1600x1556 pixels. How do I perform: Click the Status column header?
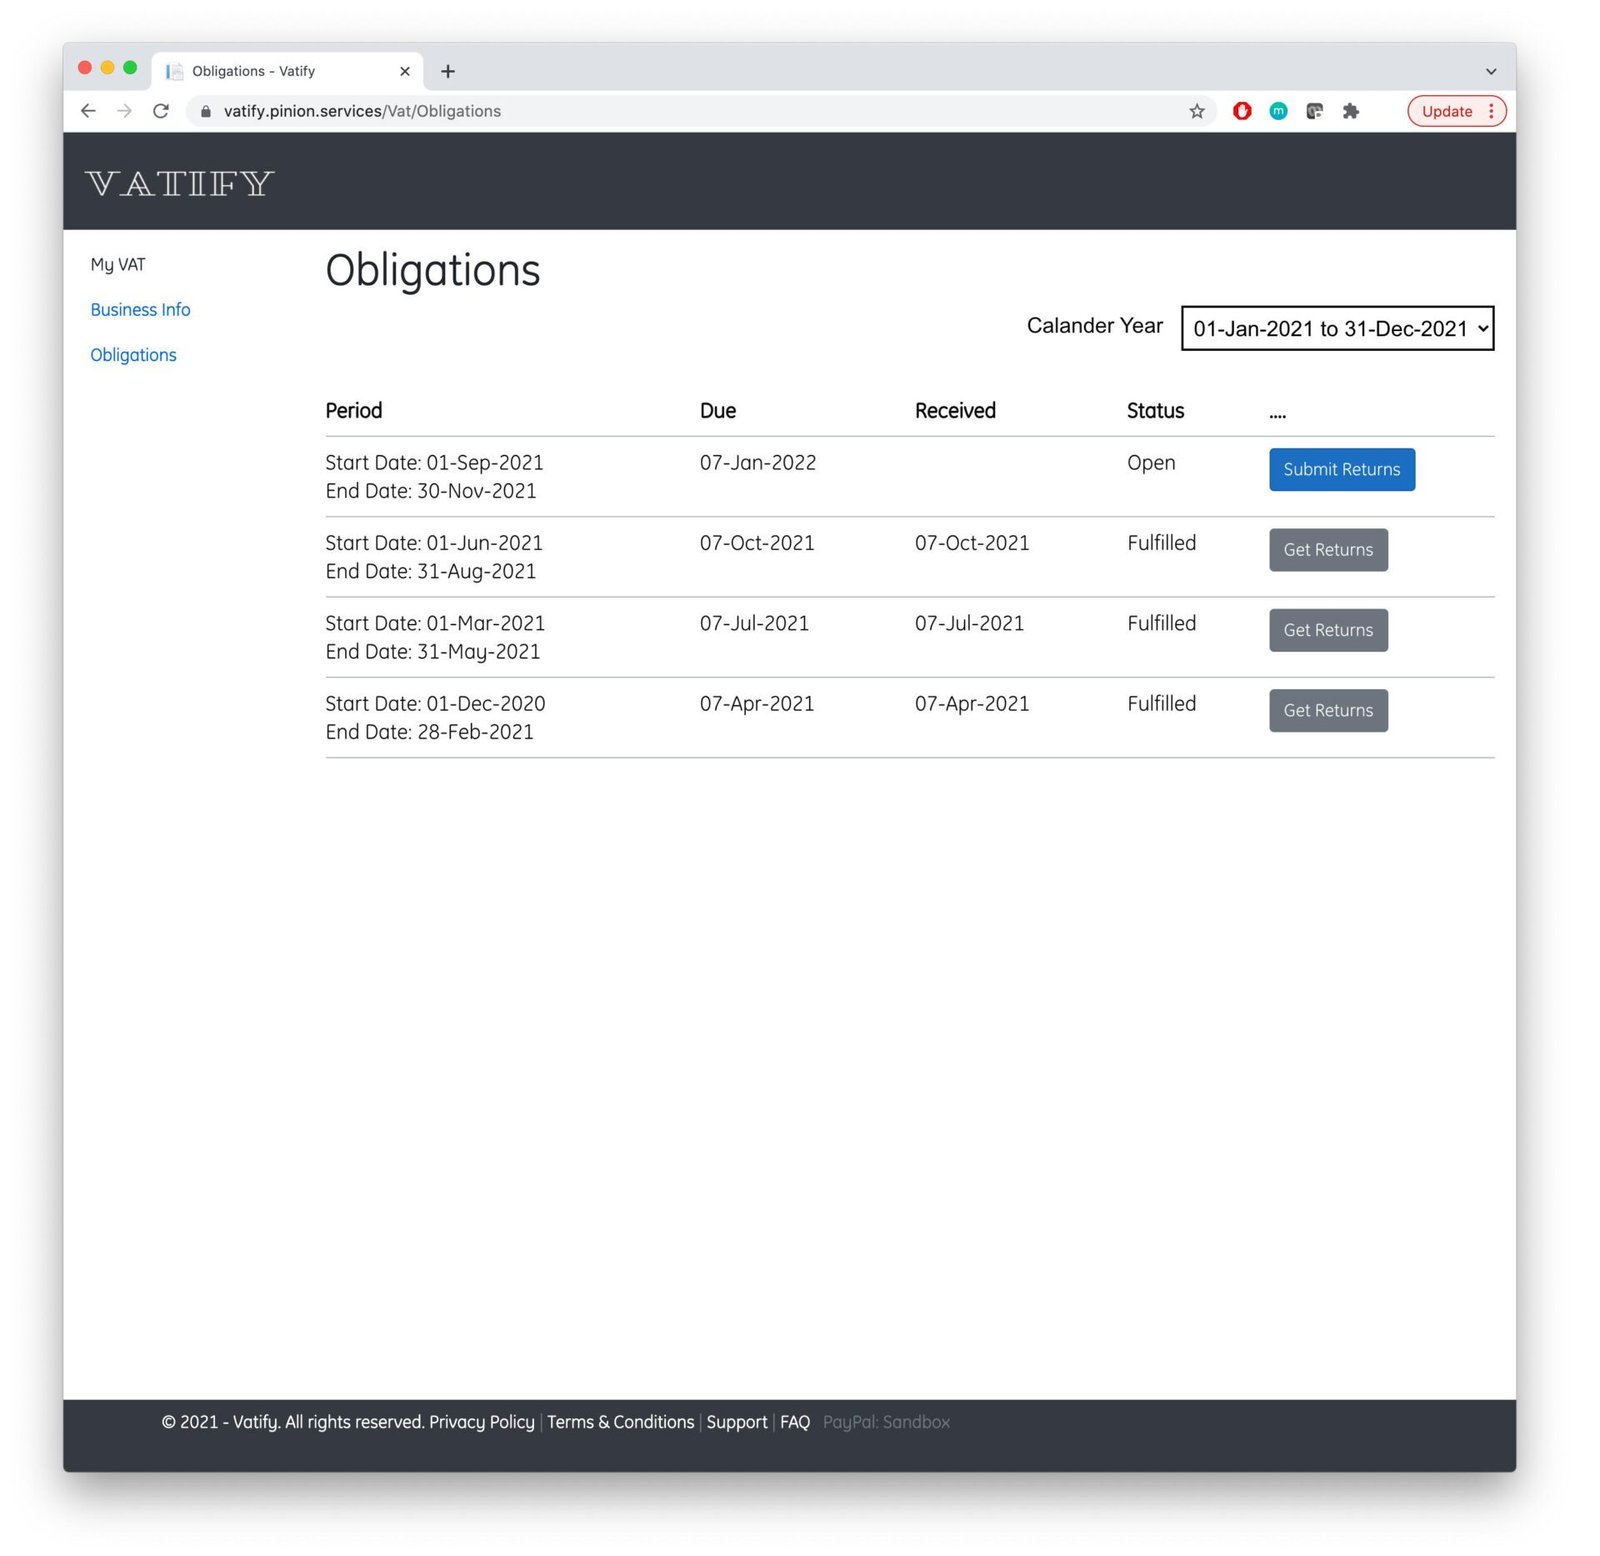pyautogui.click(x=1155, y=410)
